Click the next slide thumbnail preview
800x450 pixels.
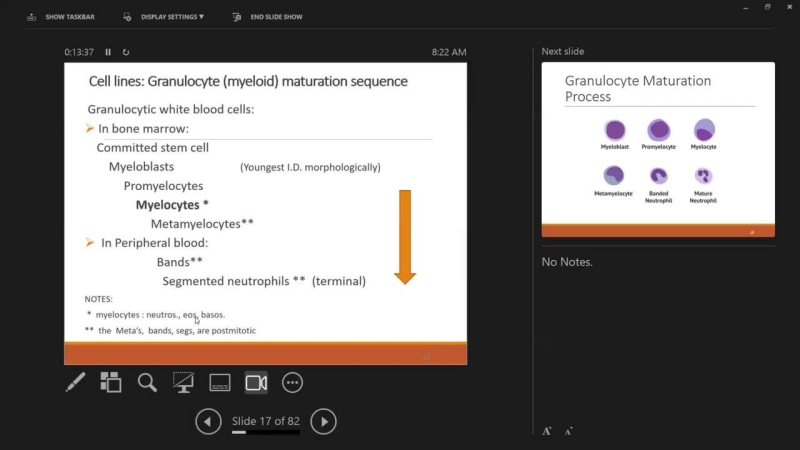point(658,149)
